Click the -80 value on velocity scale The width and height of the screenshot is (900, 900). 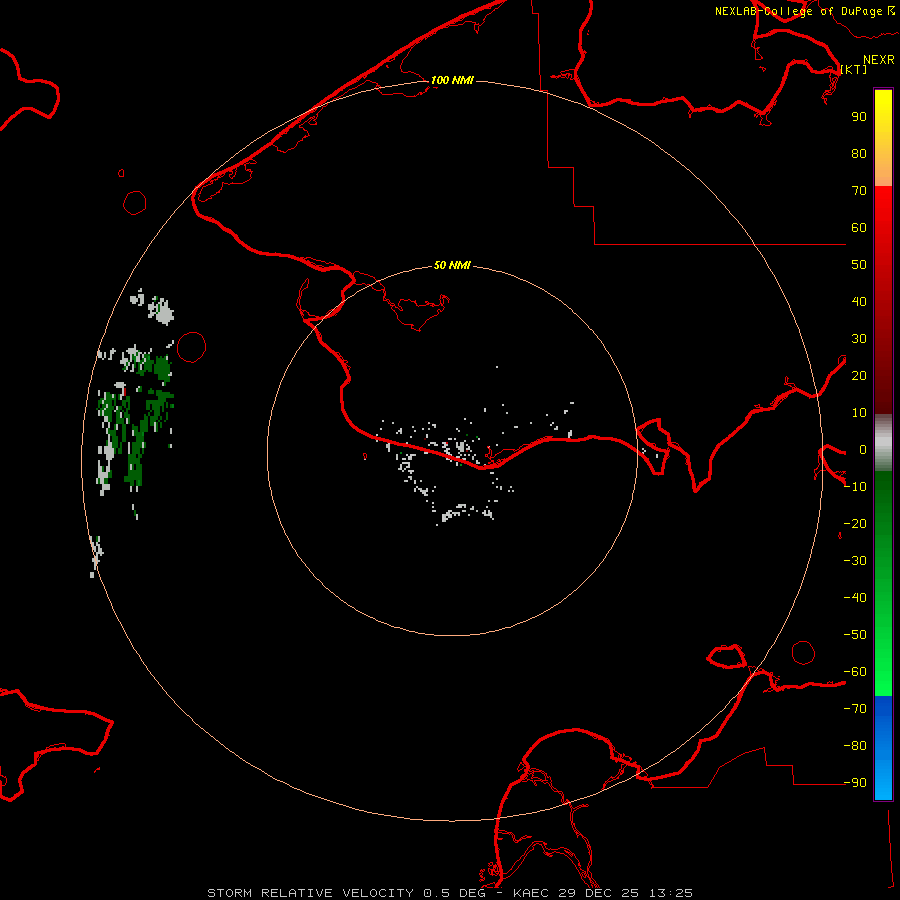pos(855,746)
